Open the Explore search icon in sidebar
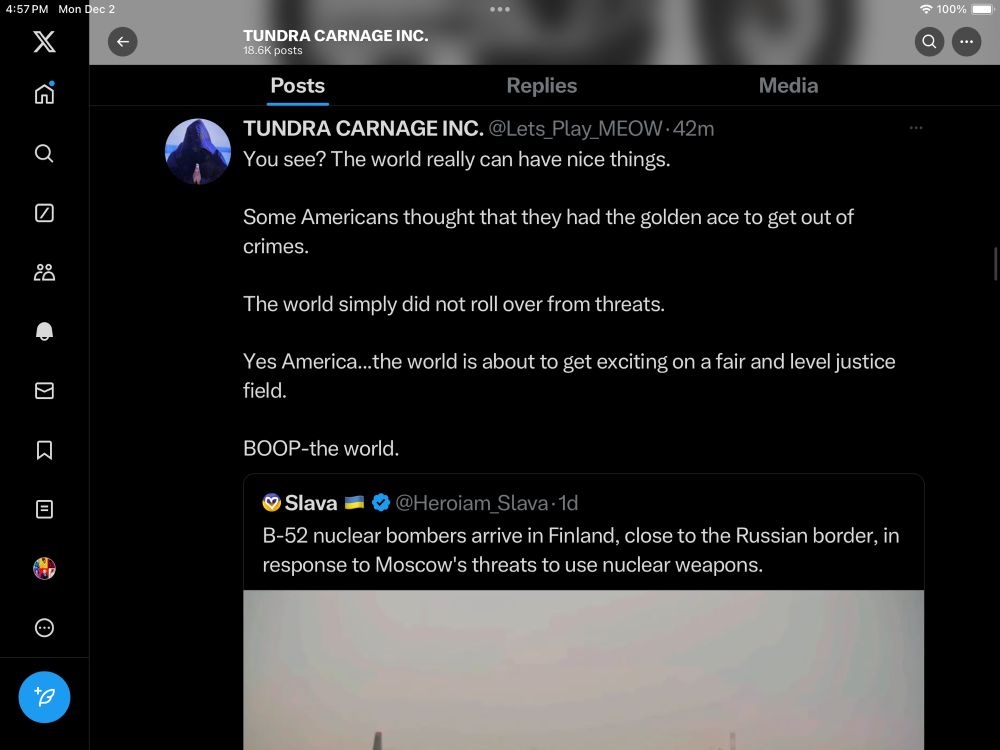 pos(44,153)
